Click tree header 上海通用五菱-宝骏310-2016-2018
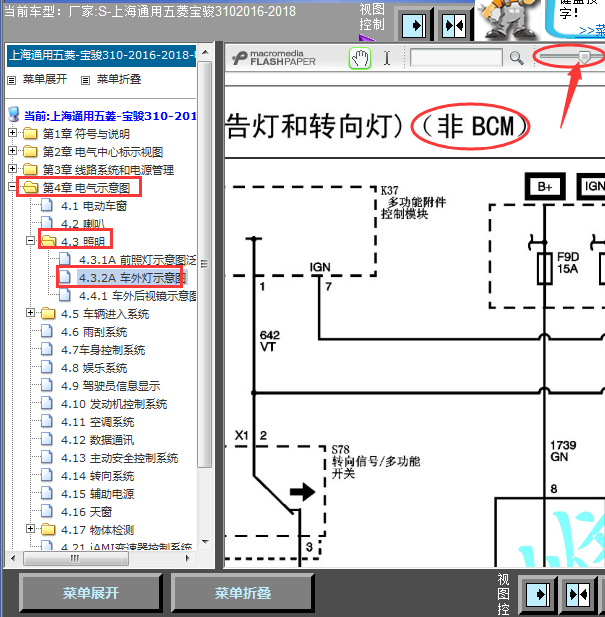 (101, 55)
